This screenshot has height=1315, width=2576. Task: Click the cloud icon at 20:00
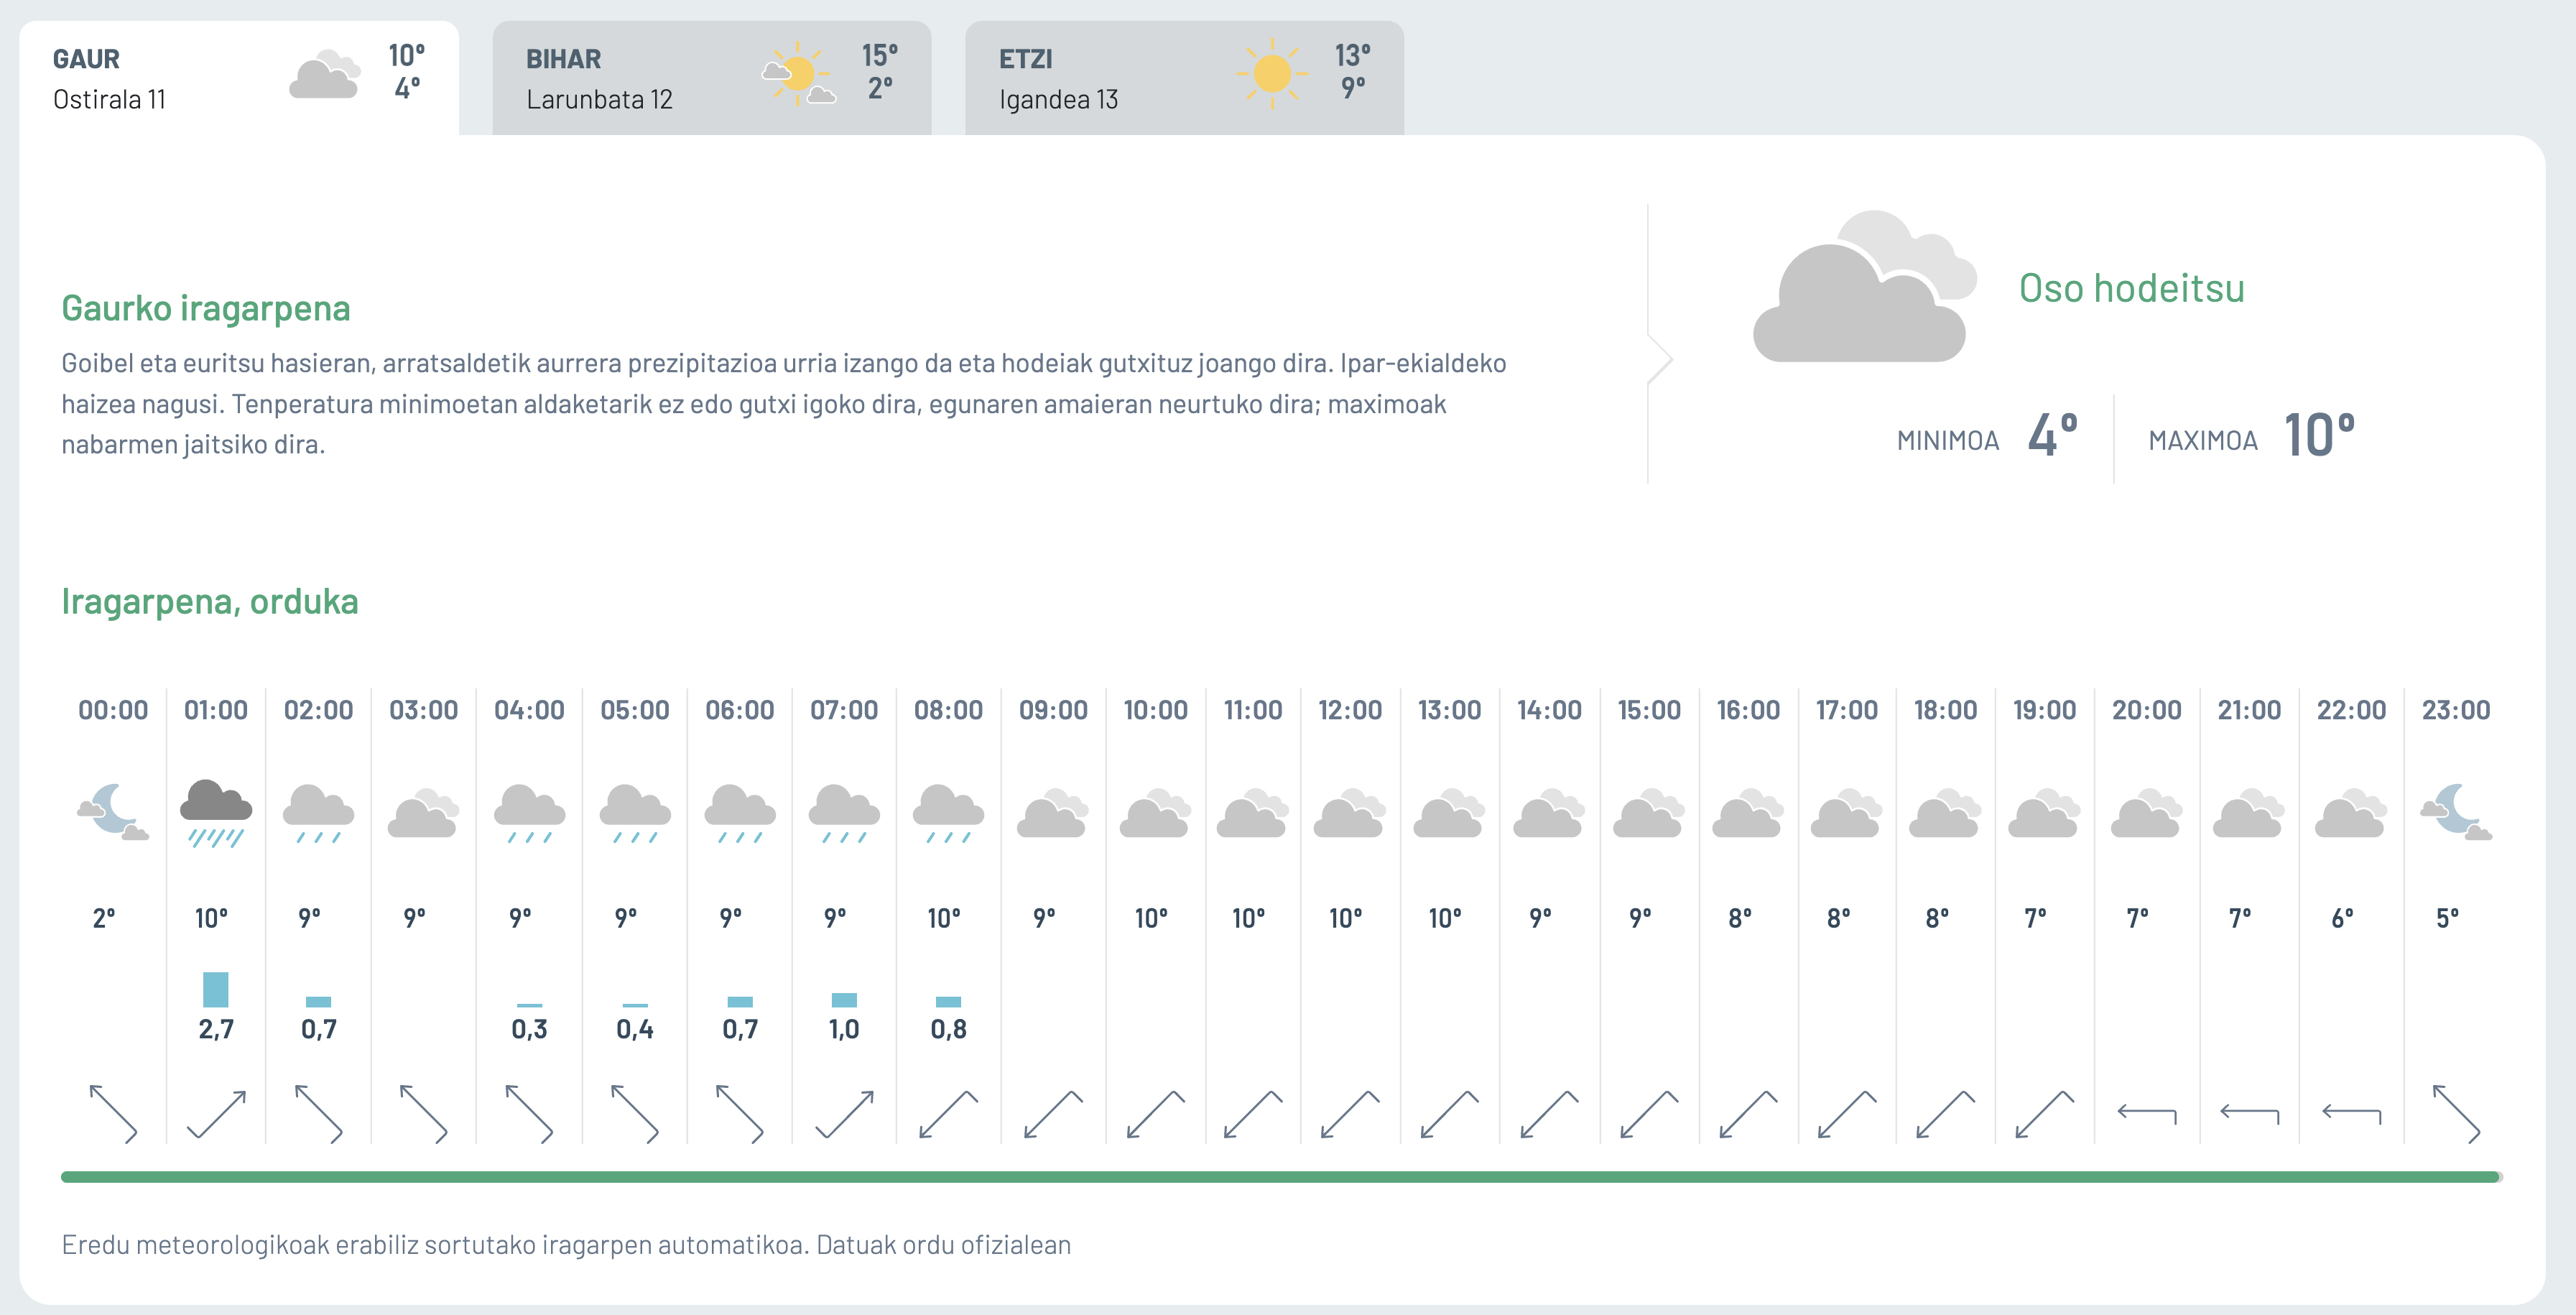pyautogui.click(x=2147, y=813)
